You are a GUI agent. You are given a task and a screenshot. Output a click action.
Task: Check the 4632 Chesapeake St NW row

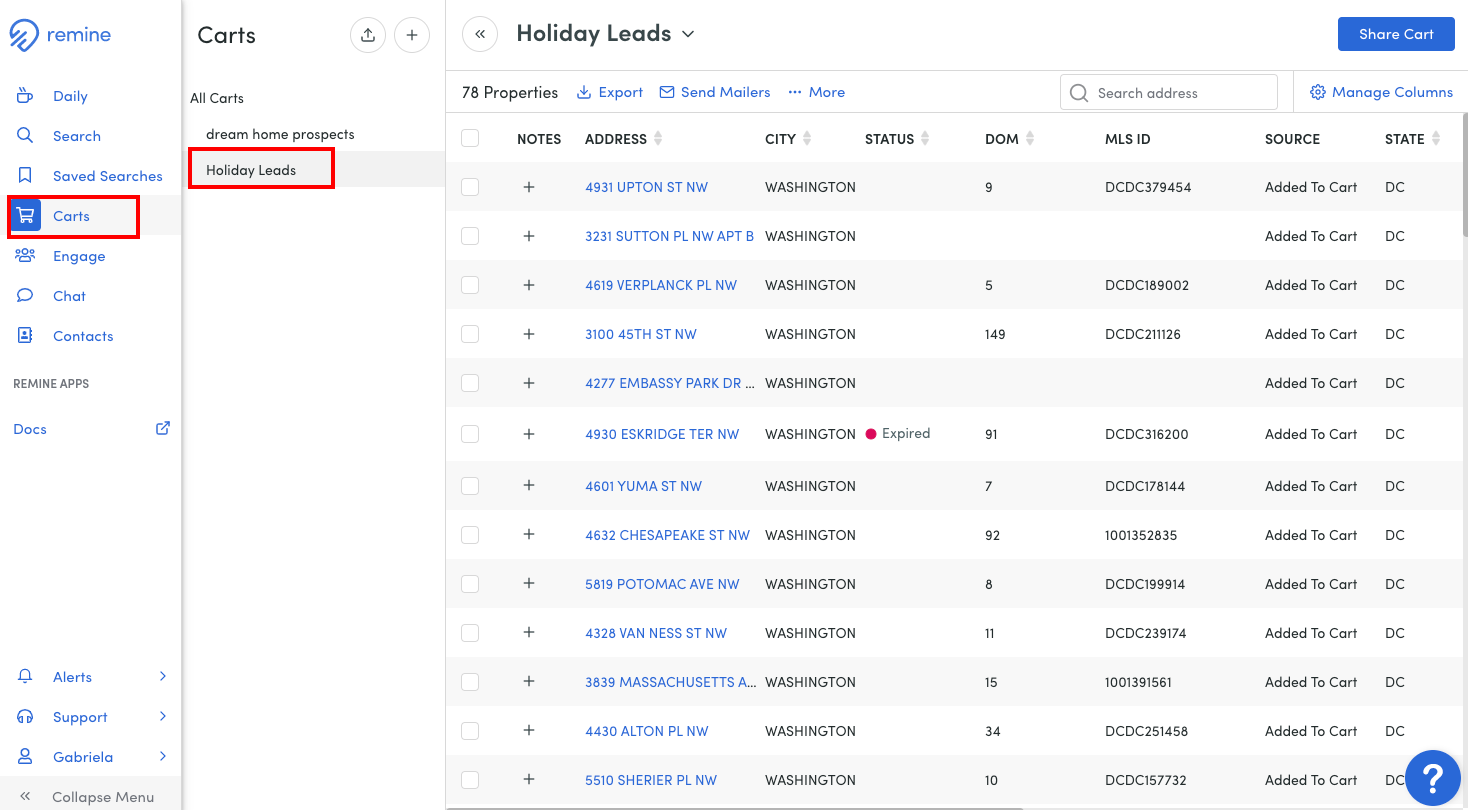(470, 535)
